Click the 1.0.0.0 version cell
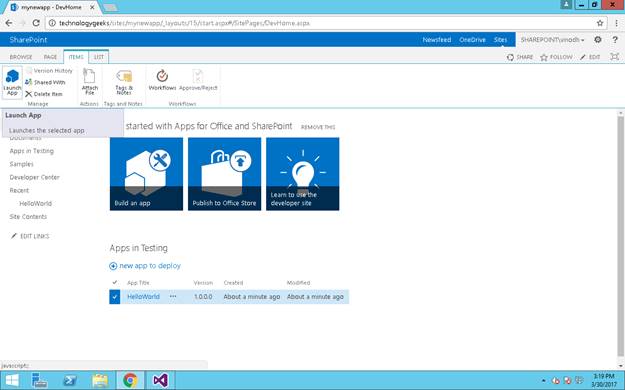The image size is (625, 390). (x=203, y=297)
